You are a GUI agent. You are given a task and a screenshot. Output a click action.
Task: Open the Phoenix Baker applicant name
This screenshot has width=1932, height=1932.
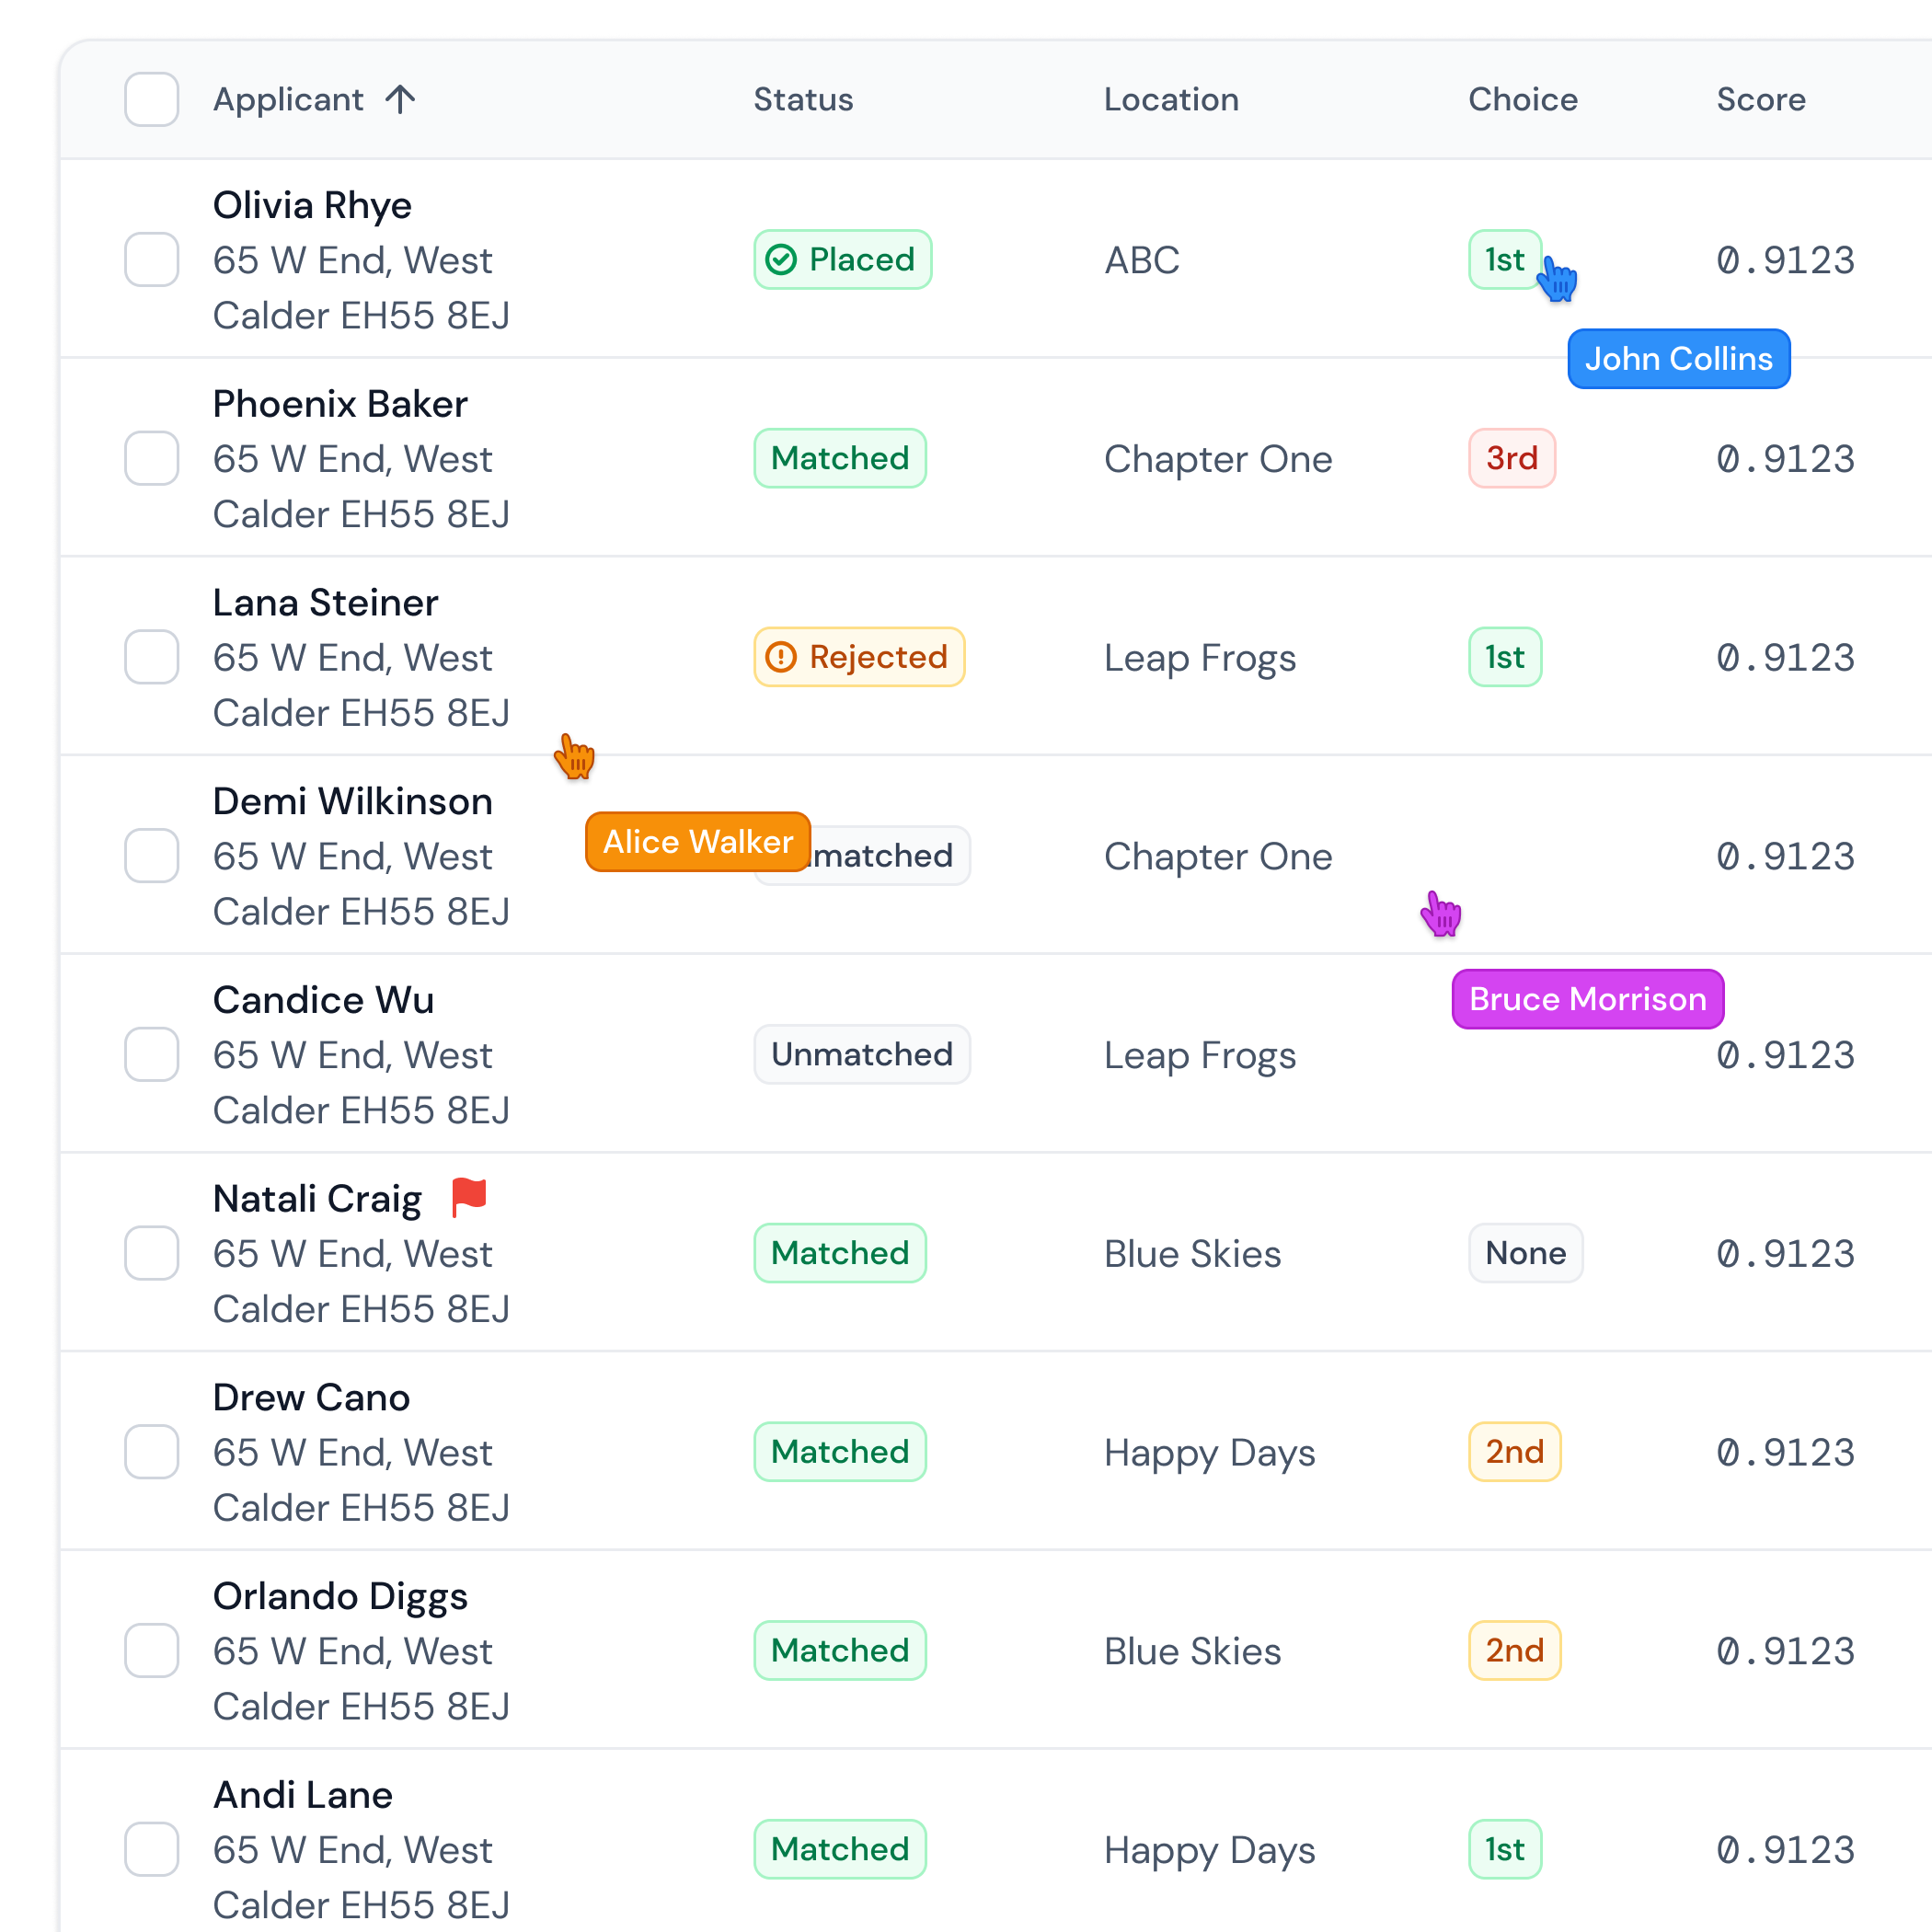coord(340,404)
